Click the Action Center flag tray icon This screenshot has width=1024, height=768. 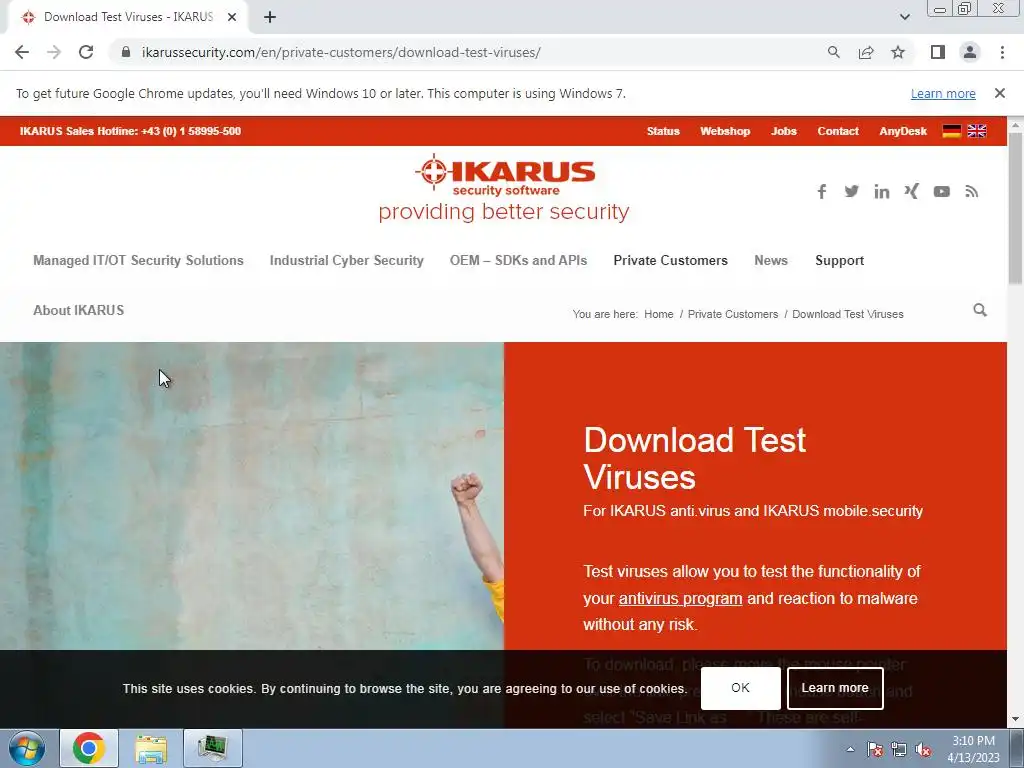[875, 749]
